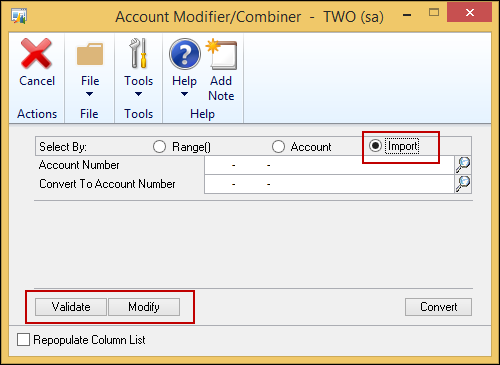Expand the Help dropdown arrow
This screenshot has width=500, height=365.
pyautogui.click(x=184, y=94)
